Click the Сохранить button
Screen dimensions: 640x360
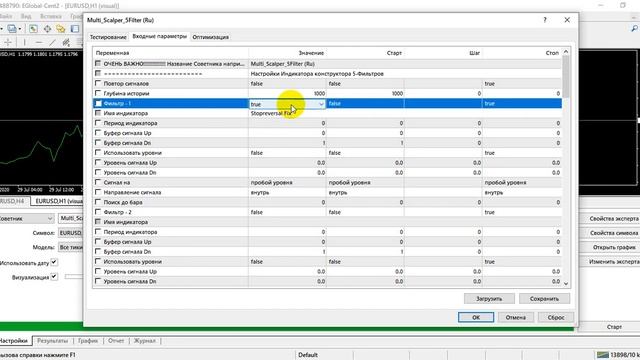click(x=544, y=299)
